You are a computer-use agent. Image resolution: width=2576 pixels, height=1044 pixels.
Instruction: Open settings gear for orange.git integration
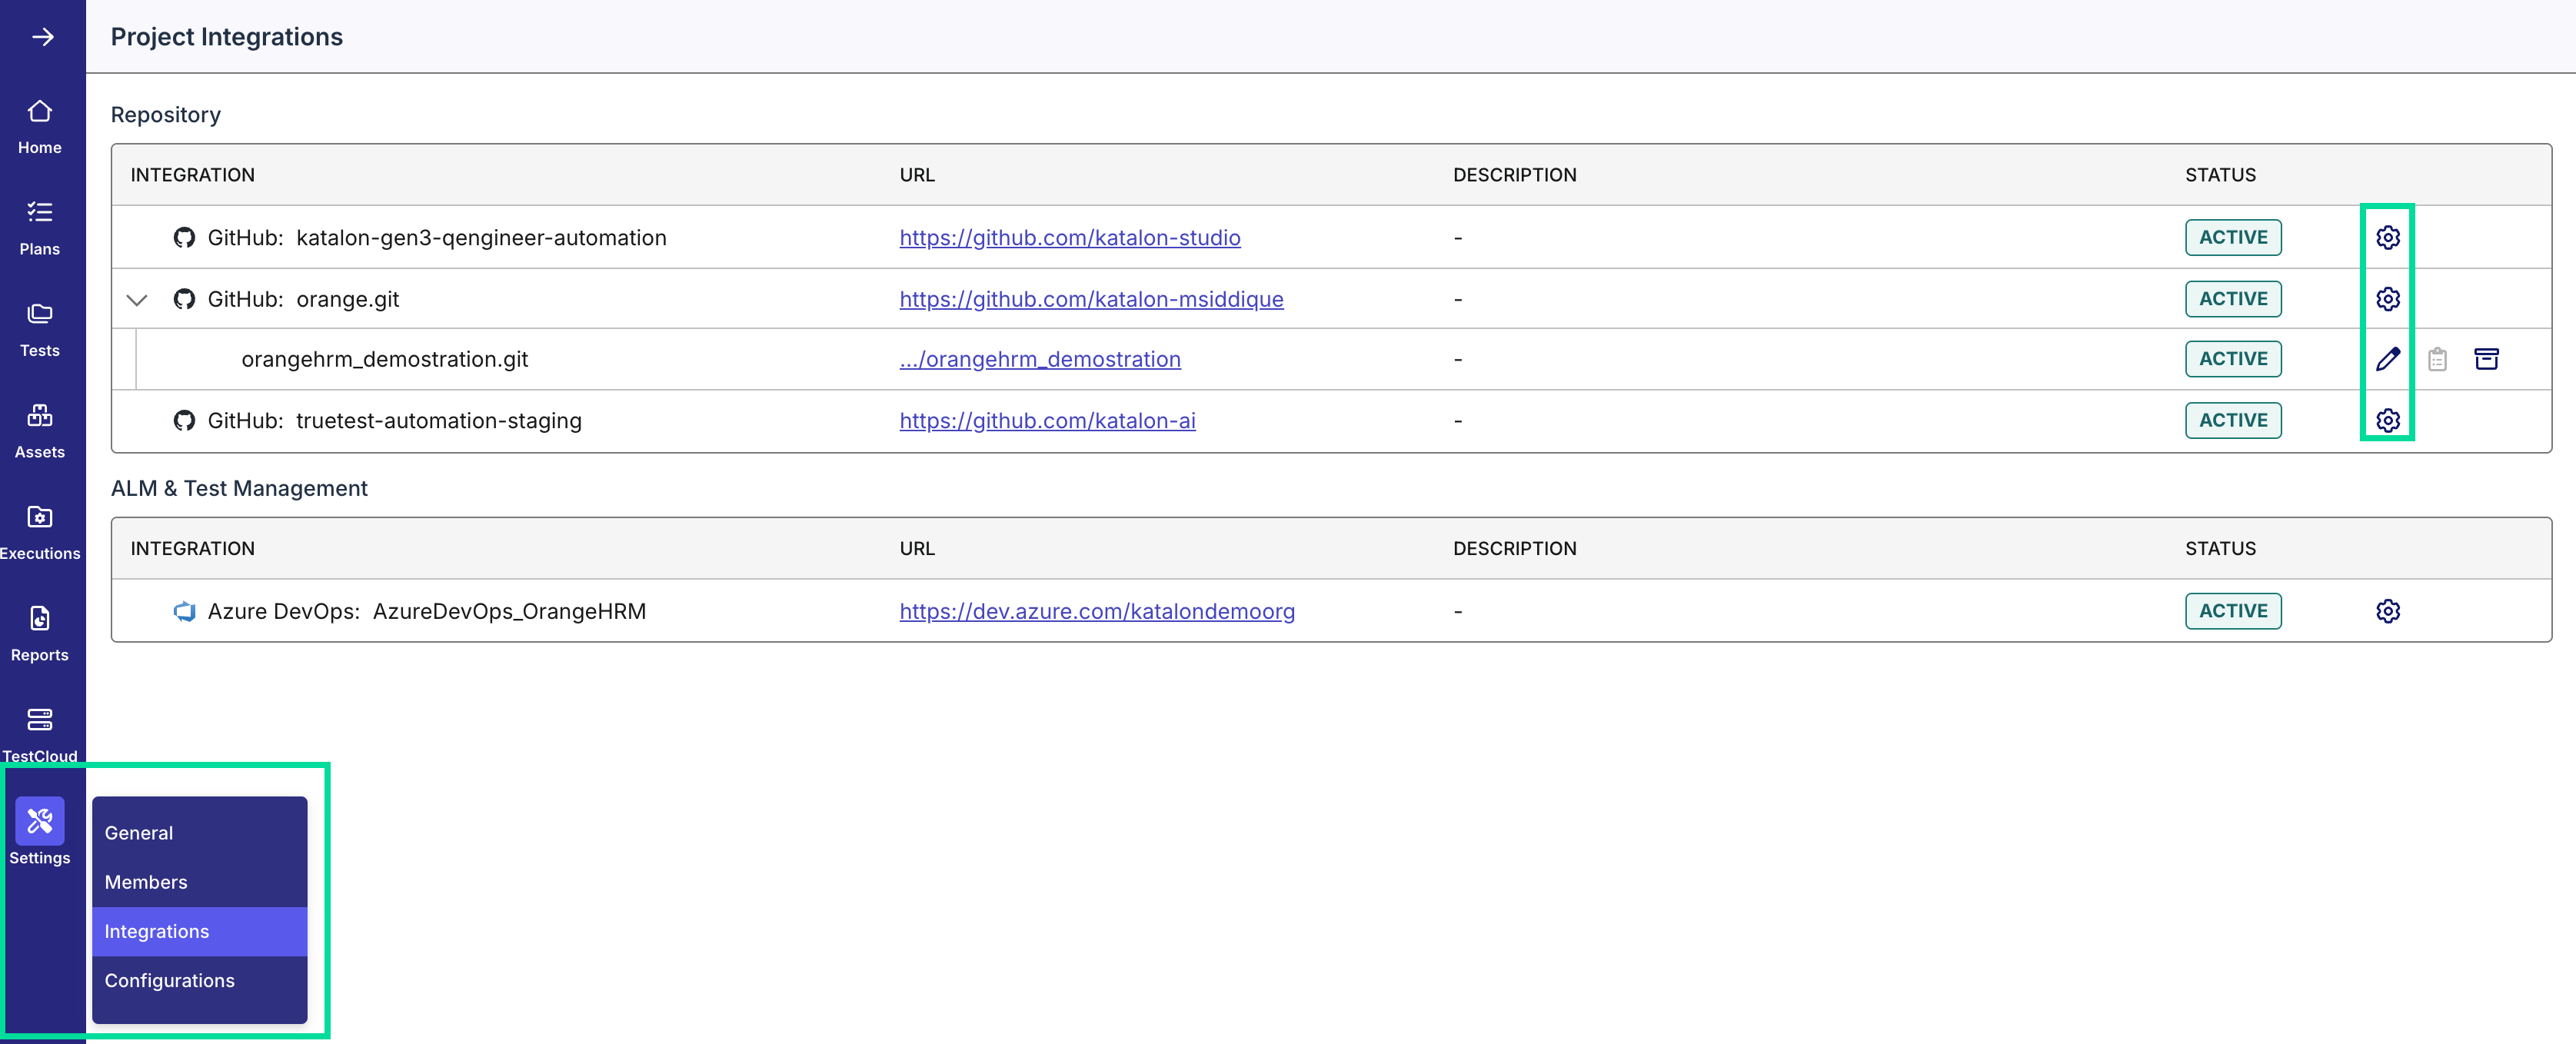tap(2388, 299)
